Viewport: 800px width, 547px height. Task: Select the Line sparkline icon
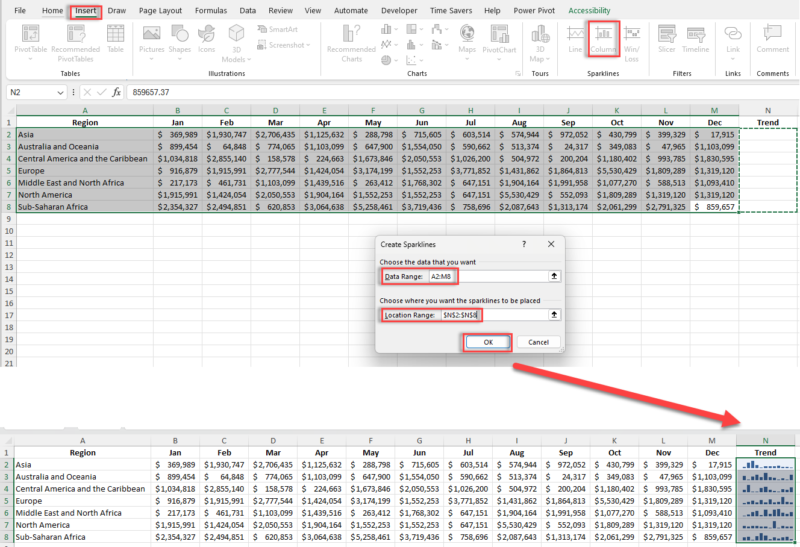(575, 39)
